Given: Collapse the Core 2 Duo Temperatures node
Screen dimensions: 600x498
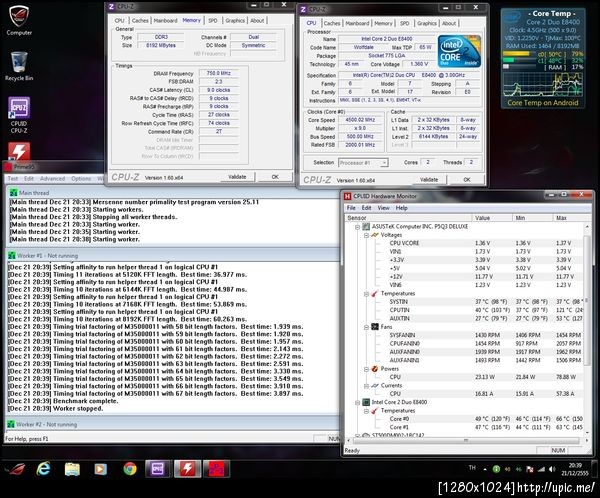Looking at the screenshot, I should tap(366, 411).
